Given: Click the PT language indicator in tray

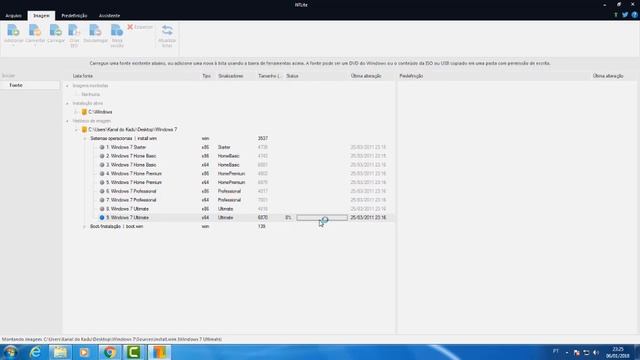Looking at the screenshot, I should [x=556, y=351].
